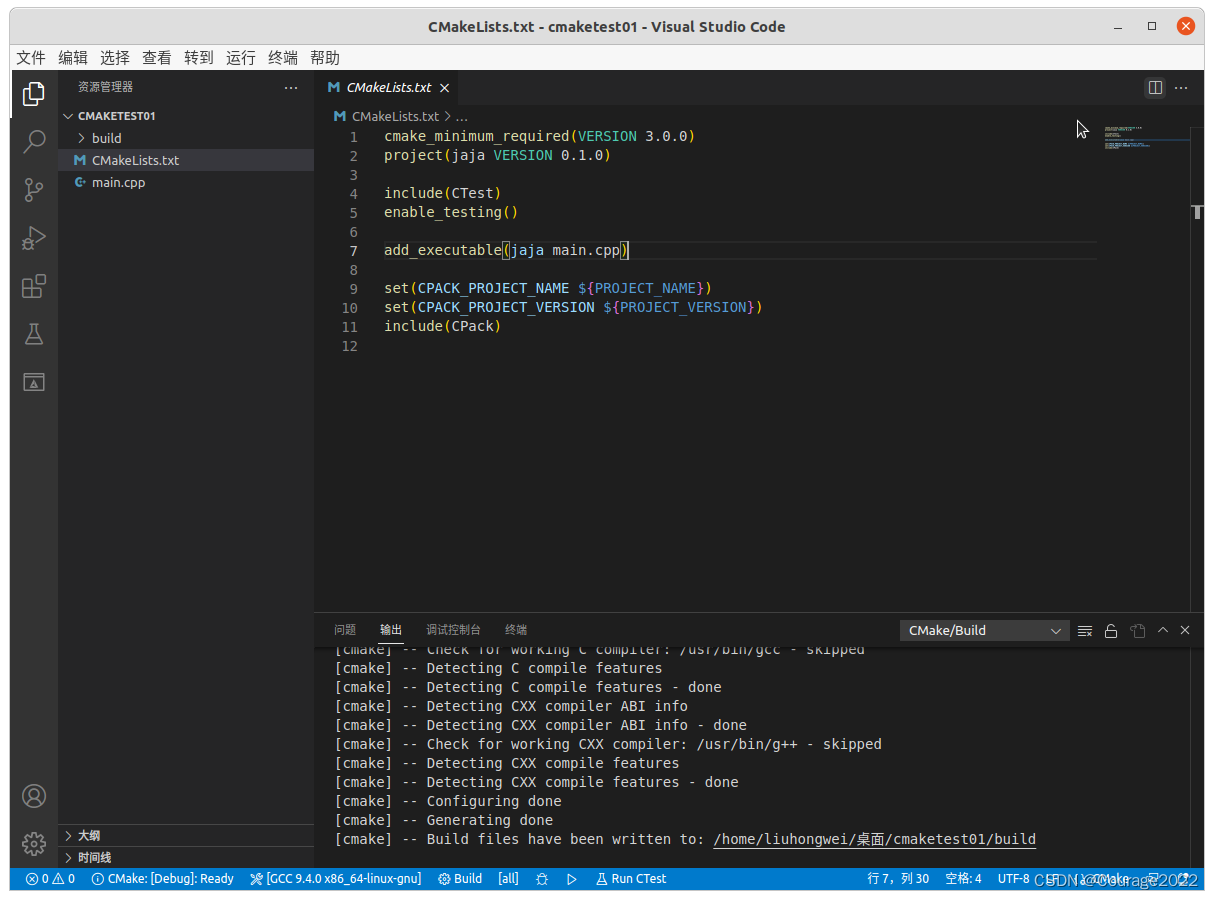Expand the 时间线 timeline section
Viewport: 1214px width, 900px height.
tap(186, 857)
